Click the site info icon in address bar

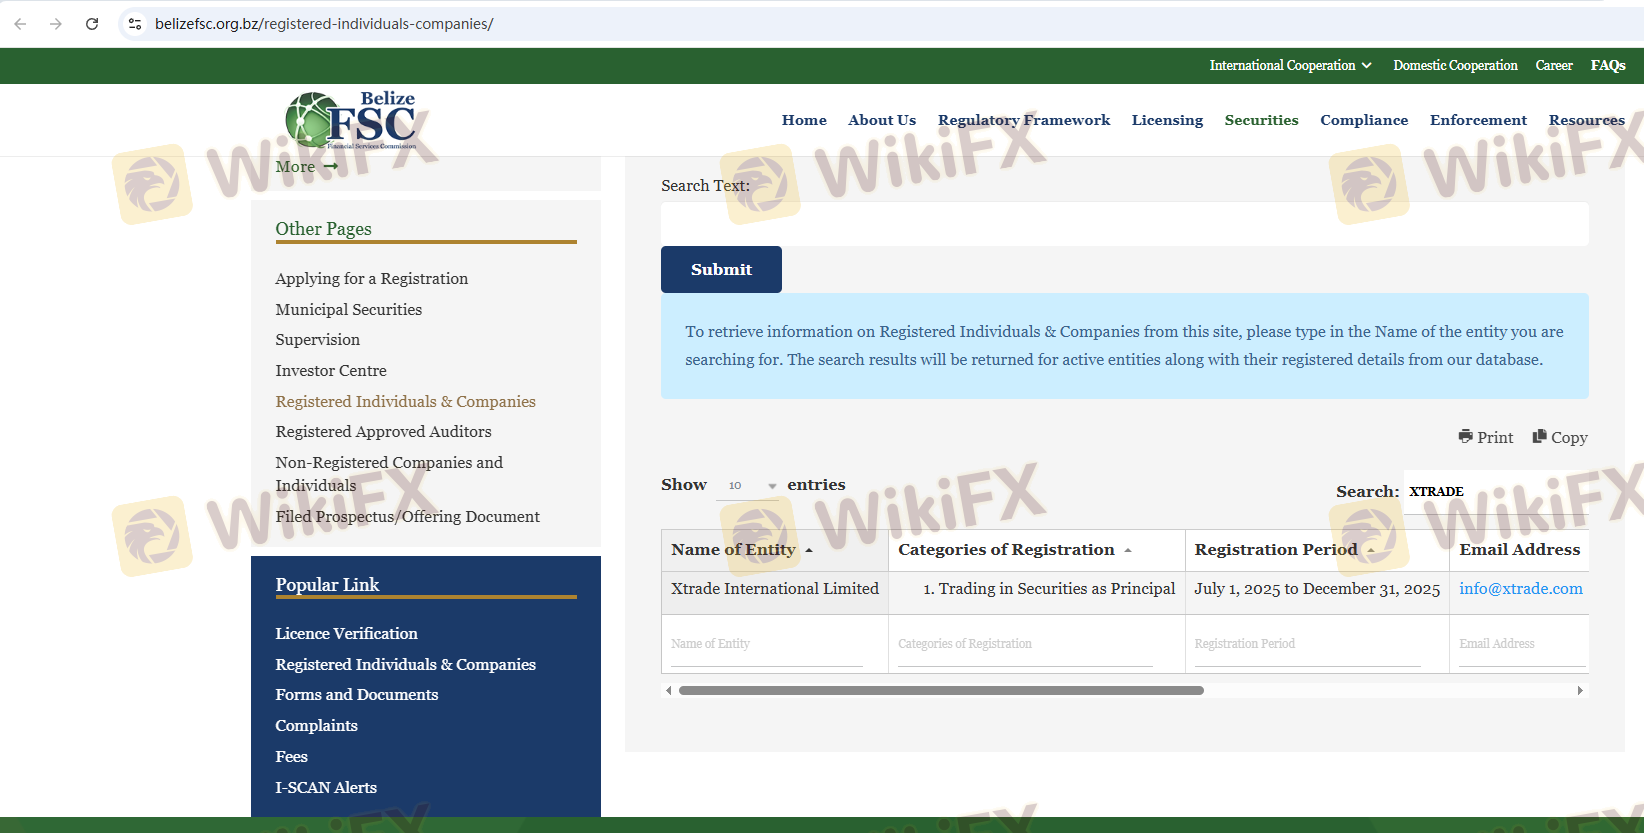pos(135,24)
